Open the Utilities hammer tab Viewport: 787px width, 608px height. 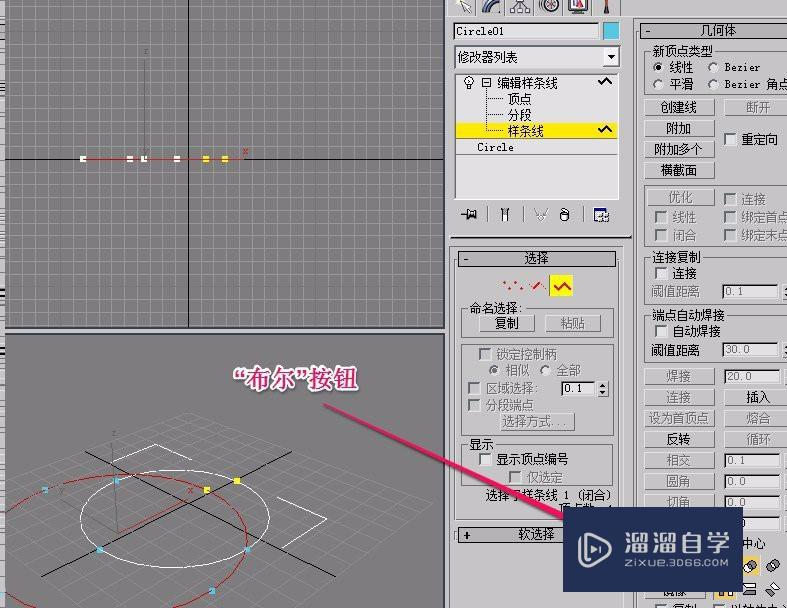click(606, 7)
